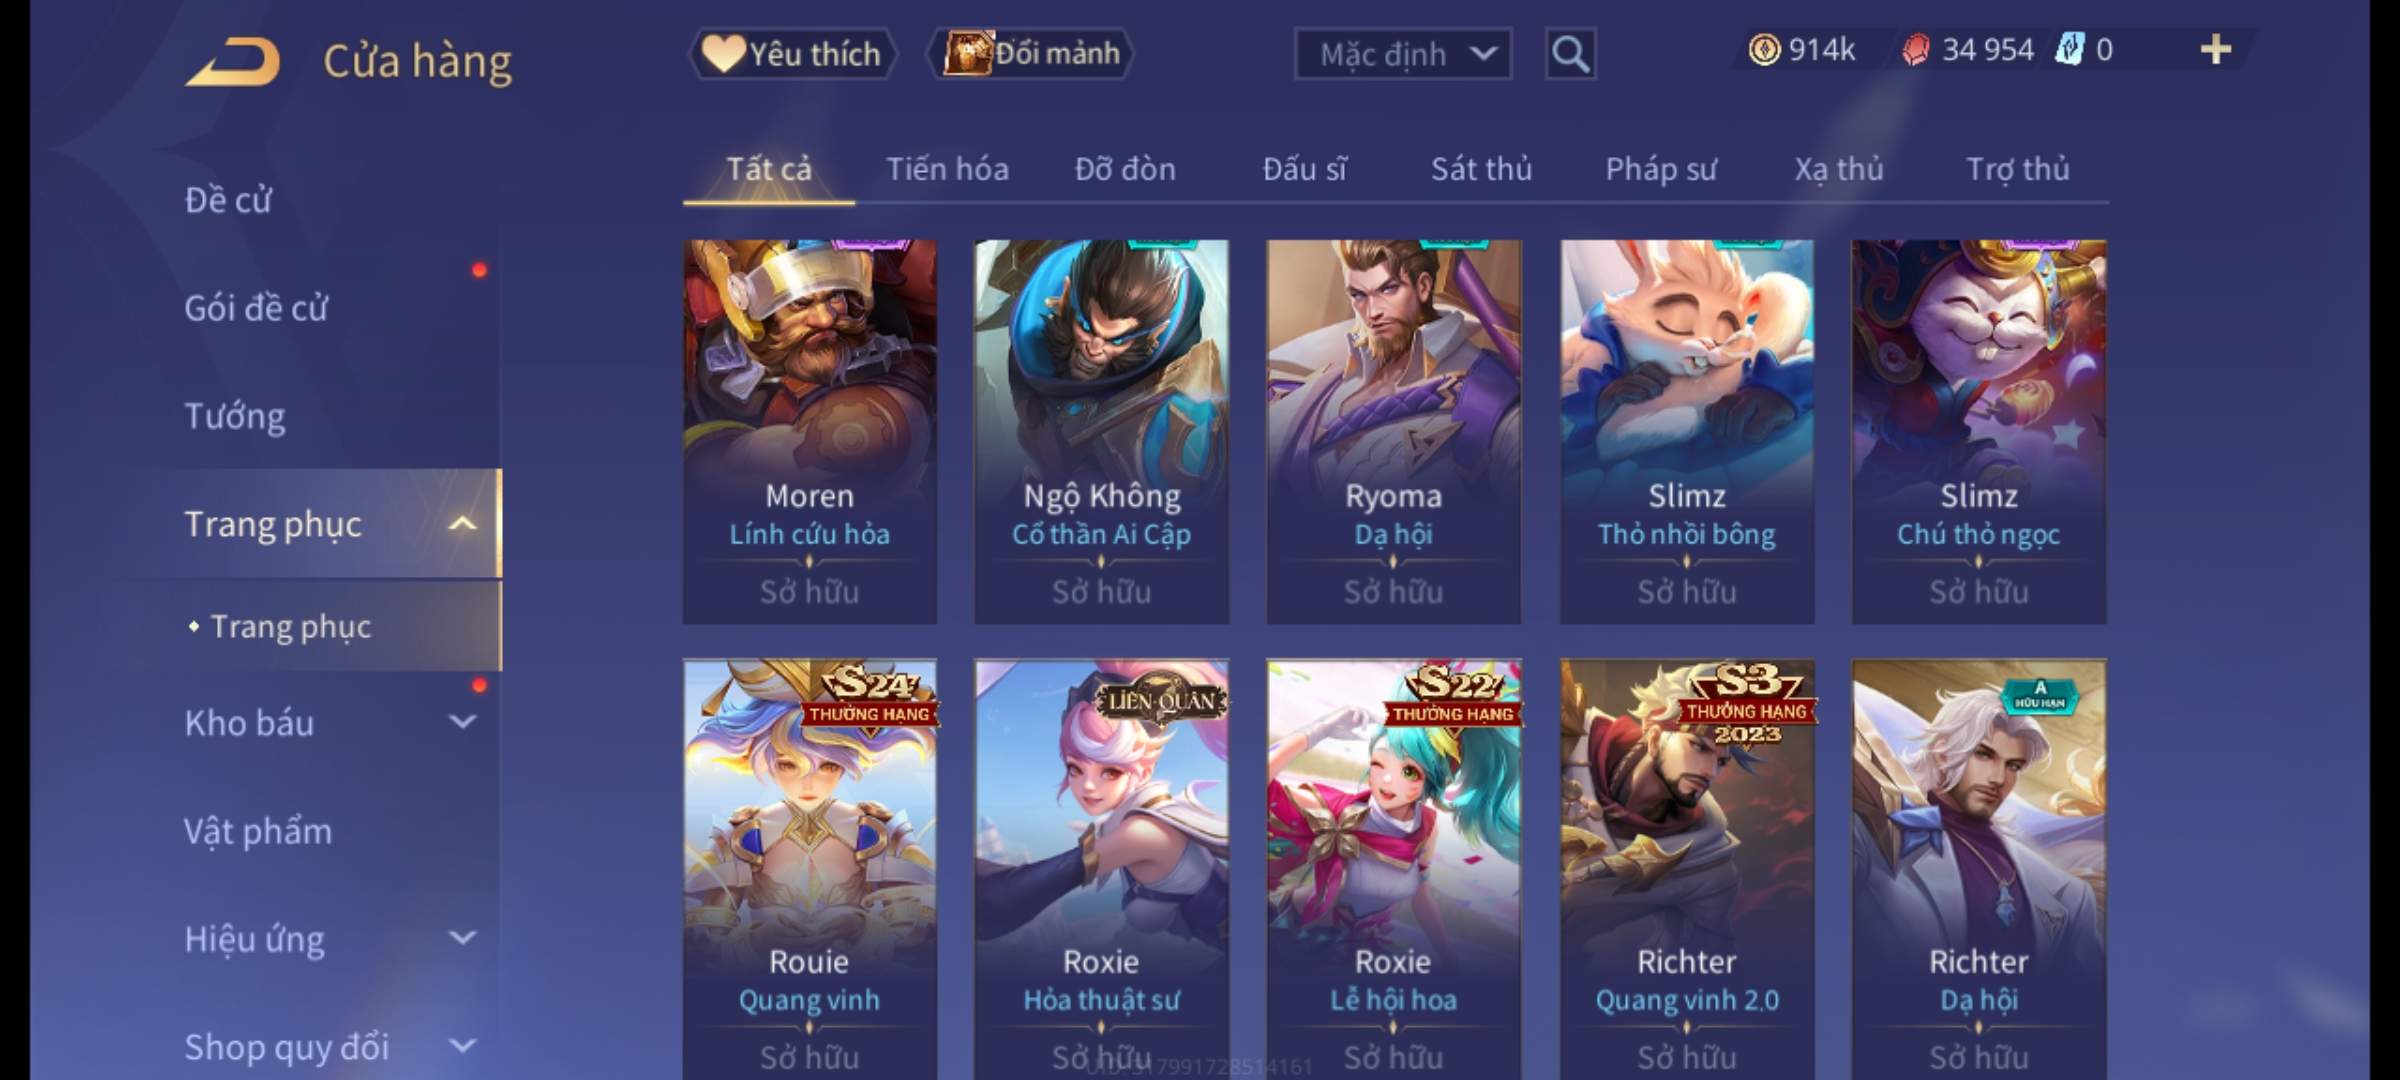Select the Tiến hóa filter tab
Screen dimensions: 2400x1080
click(x=947, y=169)
